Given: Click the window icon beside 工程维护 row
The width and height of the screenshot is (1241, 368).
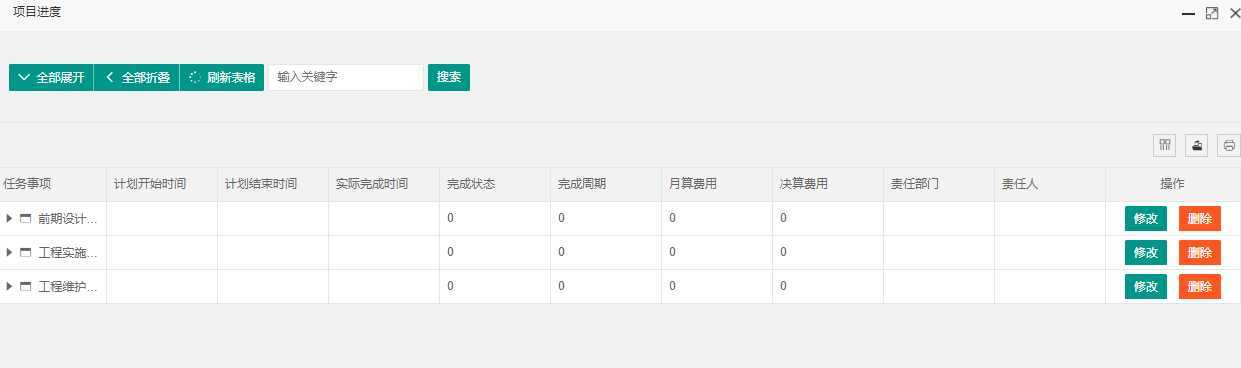Looking at the screenshot, I should pos(26,286).
